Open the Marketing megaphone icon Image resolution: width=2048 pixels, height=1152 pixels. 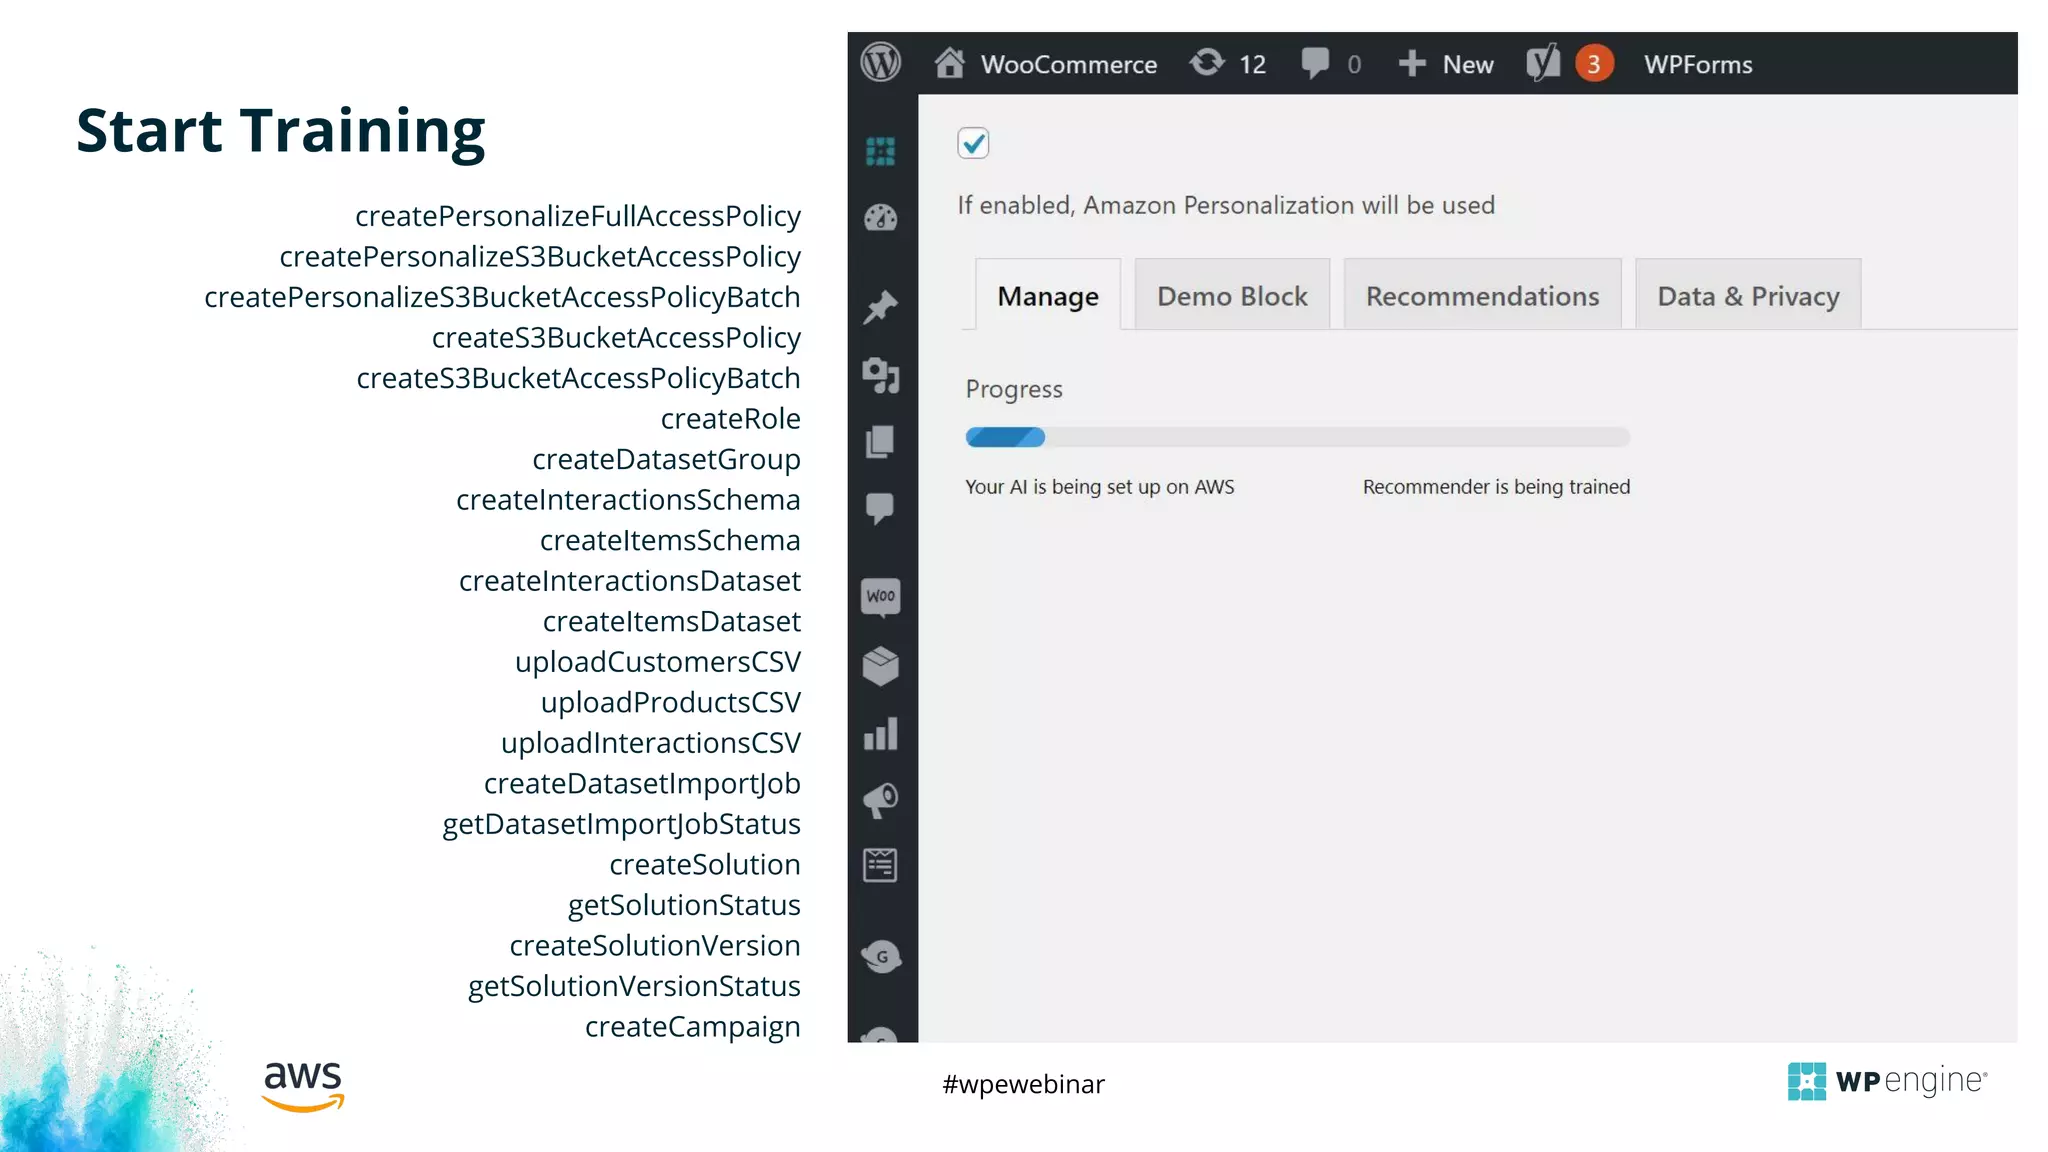[x=880, y=800]
